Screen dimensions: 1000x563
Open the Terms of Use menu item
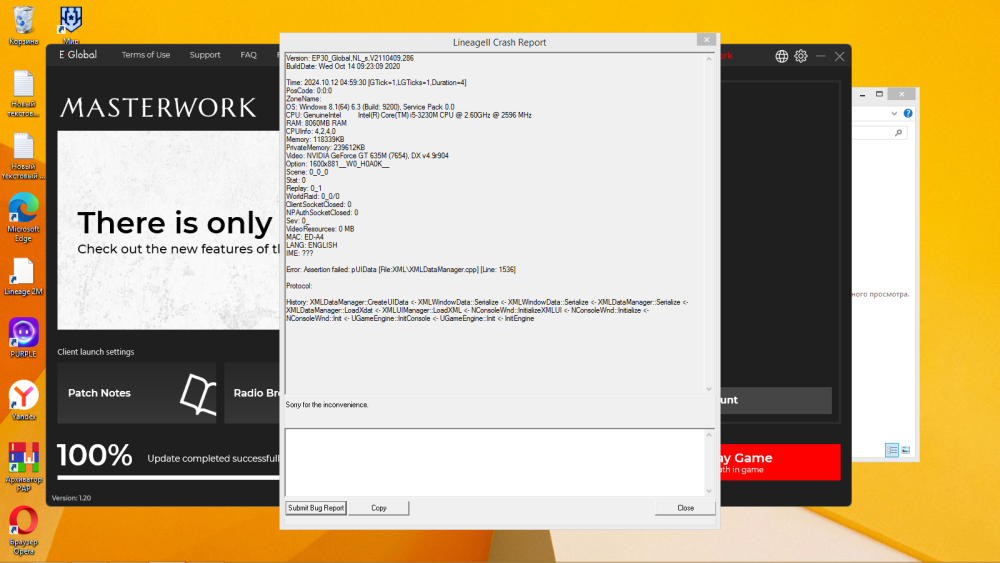click(146, 55)
